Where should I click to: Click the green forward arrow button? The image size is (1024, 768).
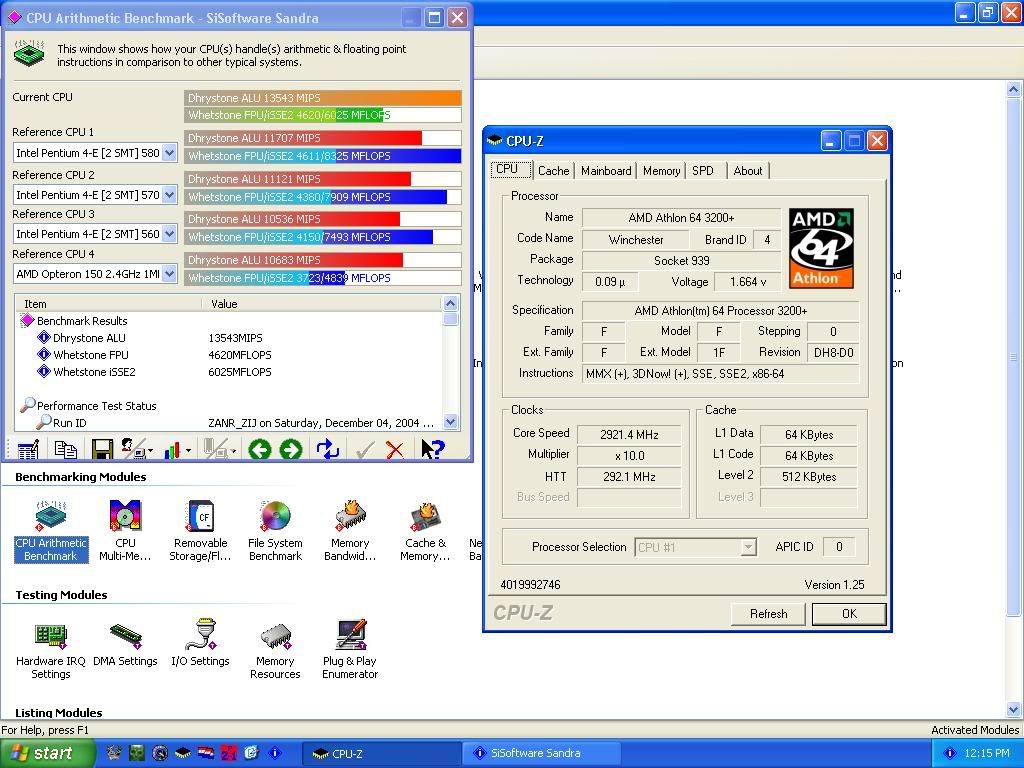coord(291,450)
